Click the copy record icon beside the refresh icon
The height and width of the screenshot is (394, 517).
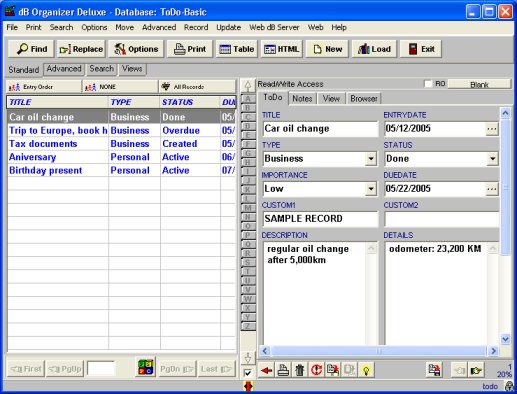coord(333,370)
